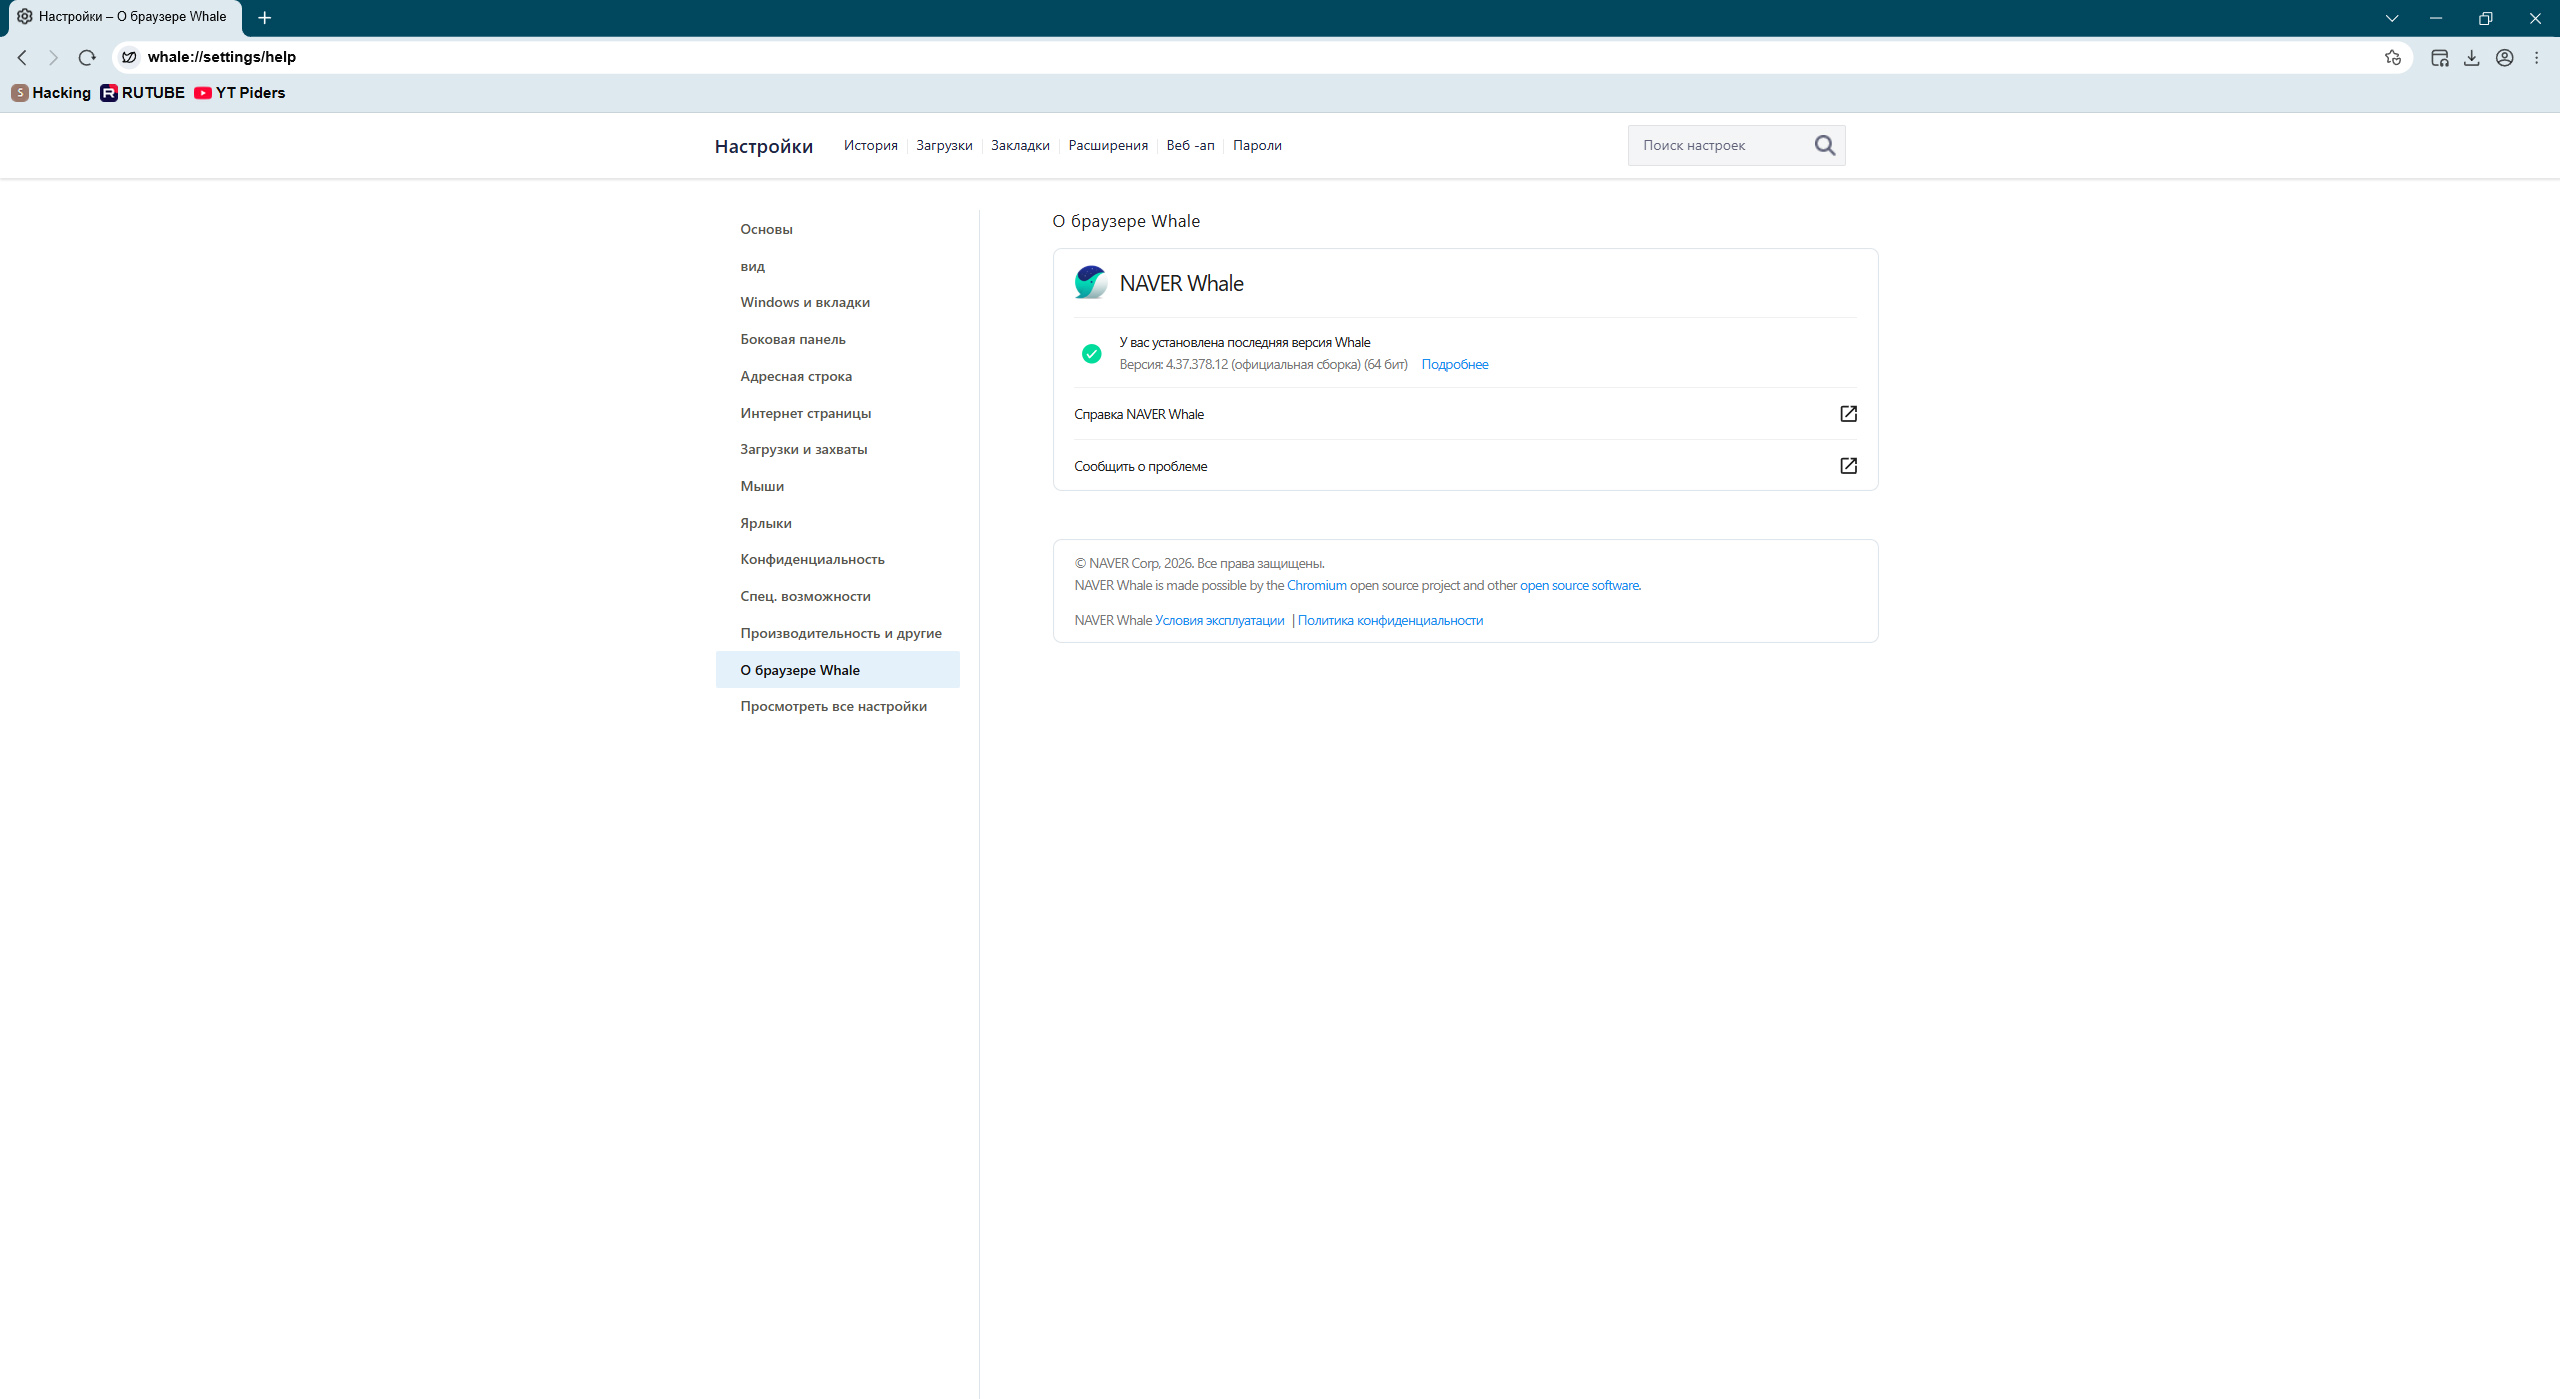
Task: Open the user profile icon
Action: (2505, 57)
